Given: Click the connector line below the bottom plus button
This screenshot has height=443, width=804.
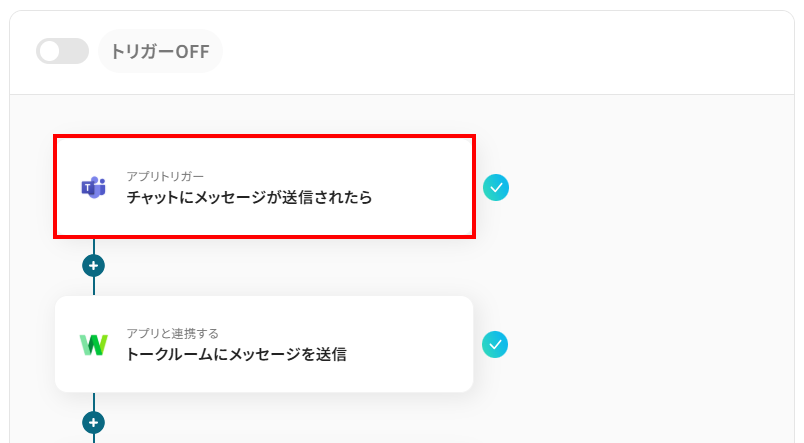Looking at the screenshot, I should (93, 438).
